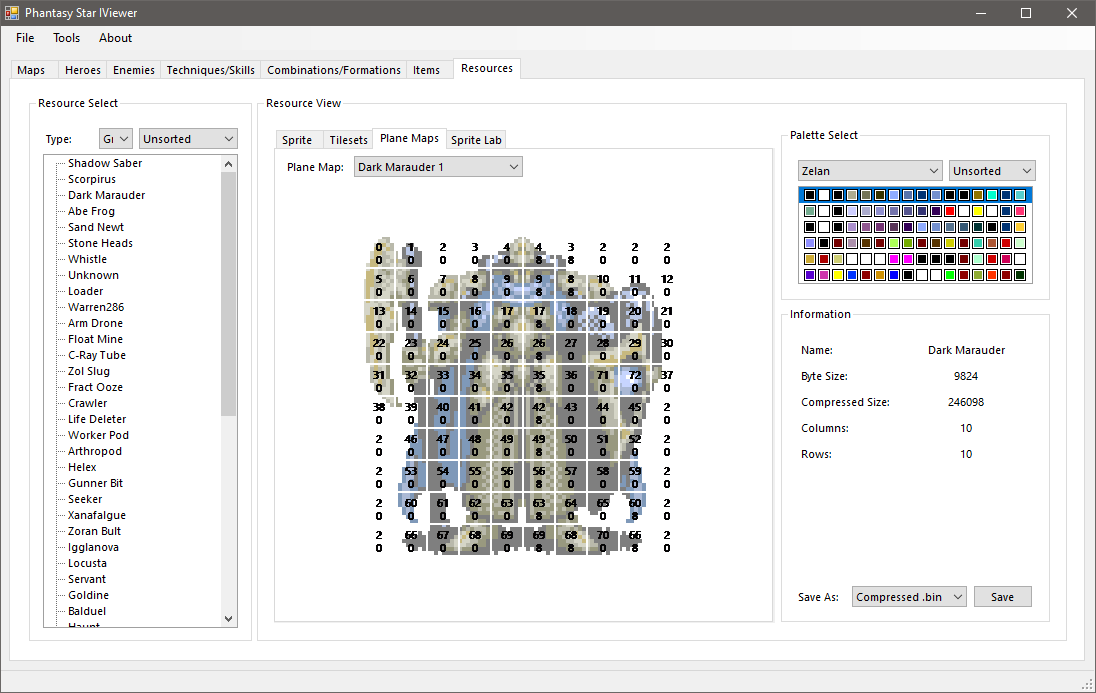Pick Crawler from the resource list
The width and height of the screenshot is (1096, 693).
click(87, 403)
